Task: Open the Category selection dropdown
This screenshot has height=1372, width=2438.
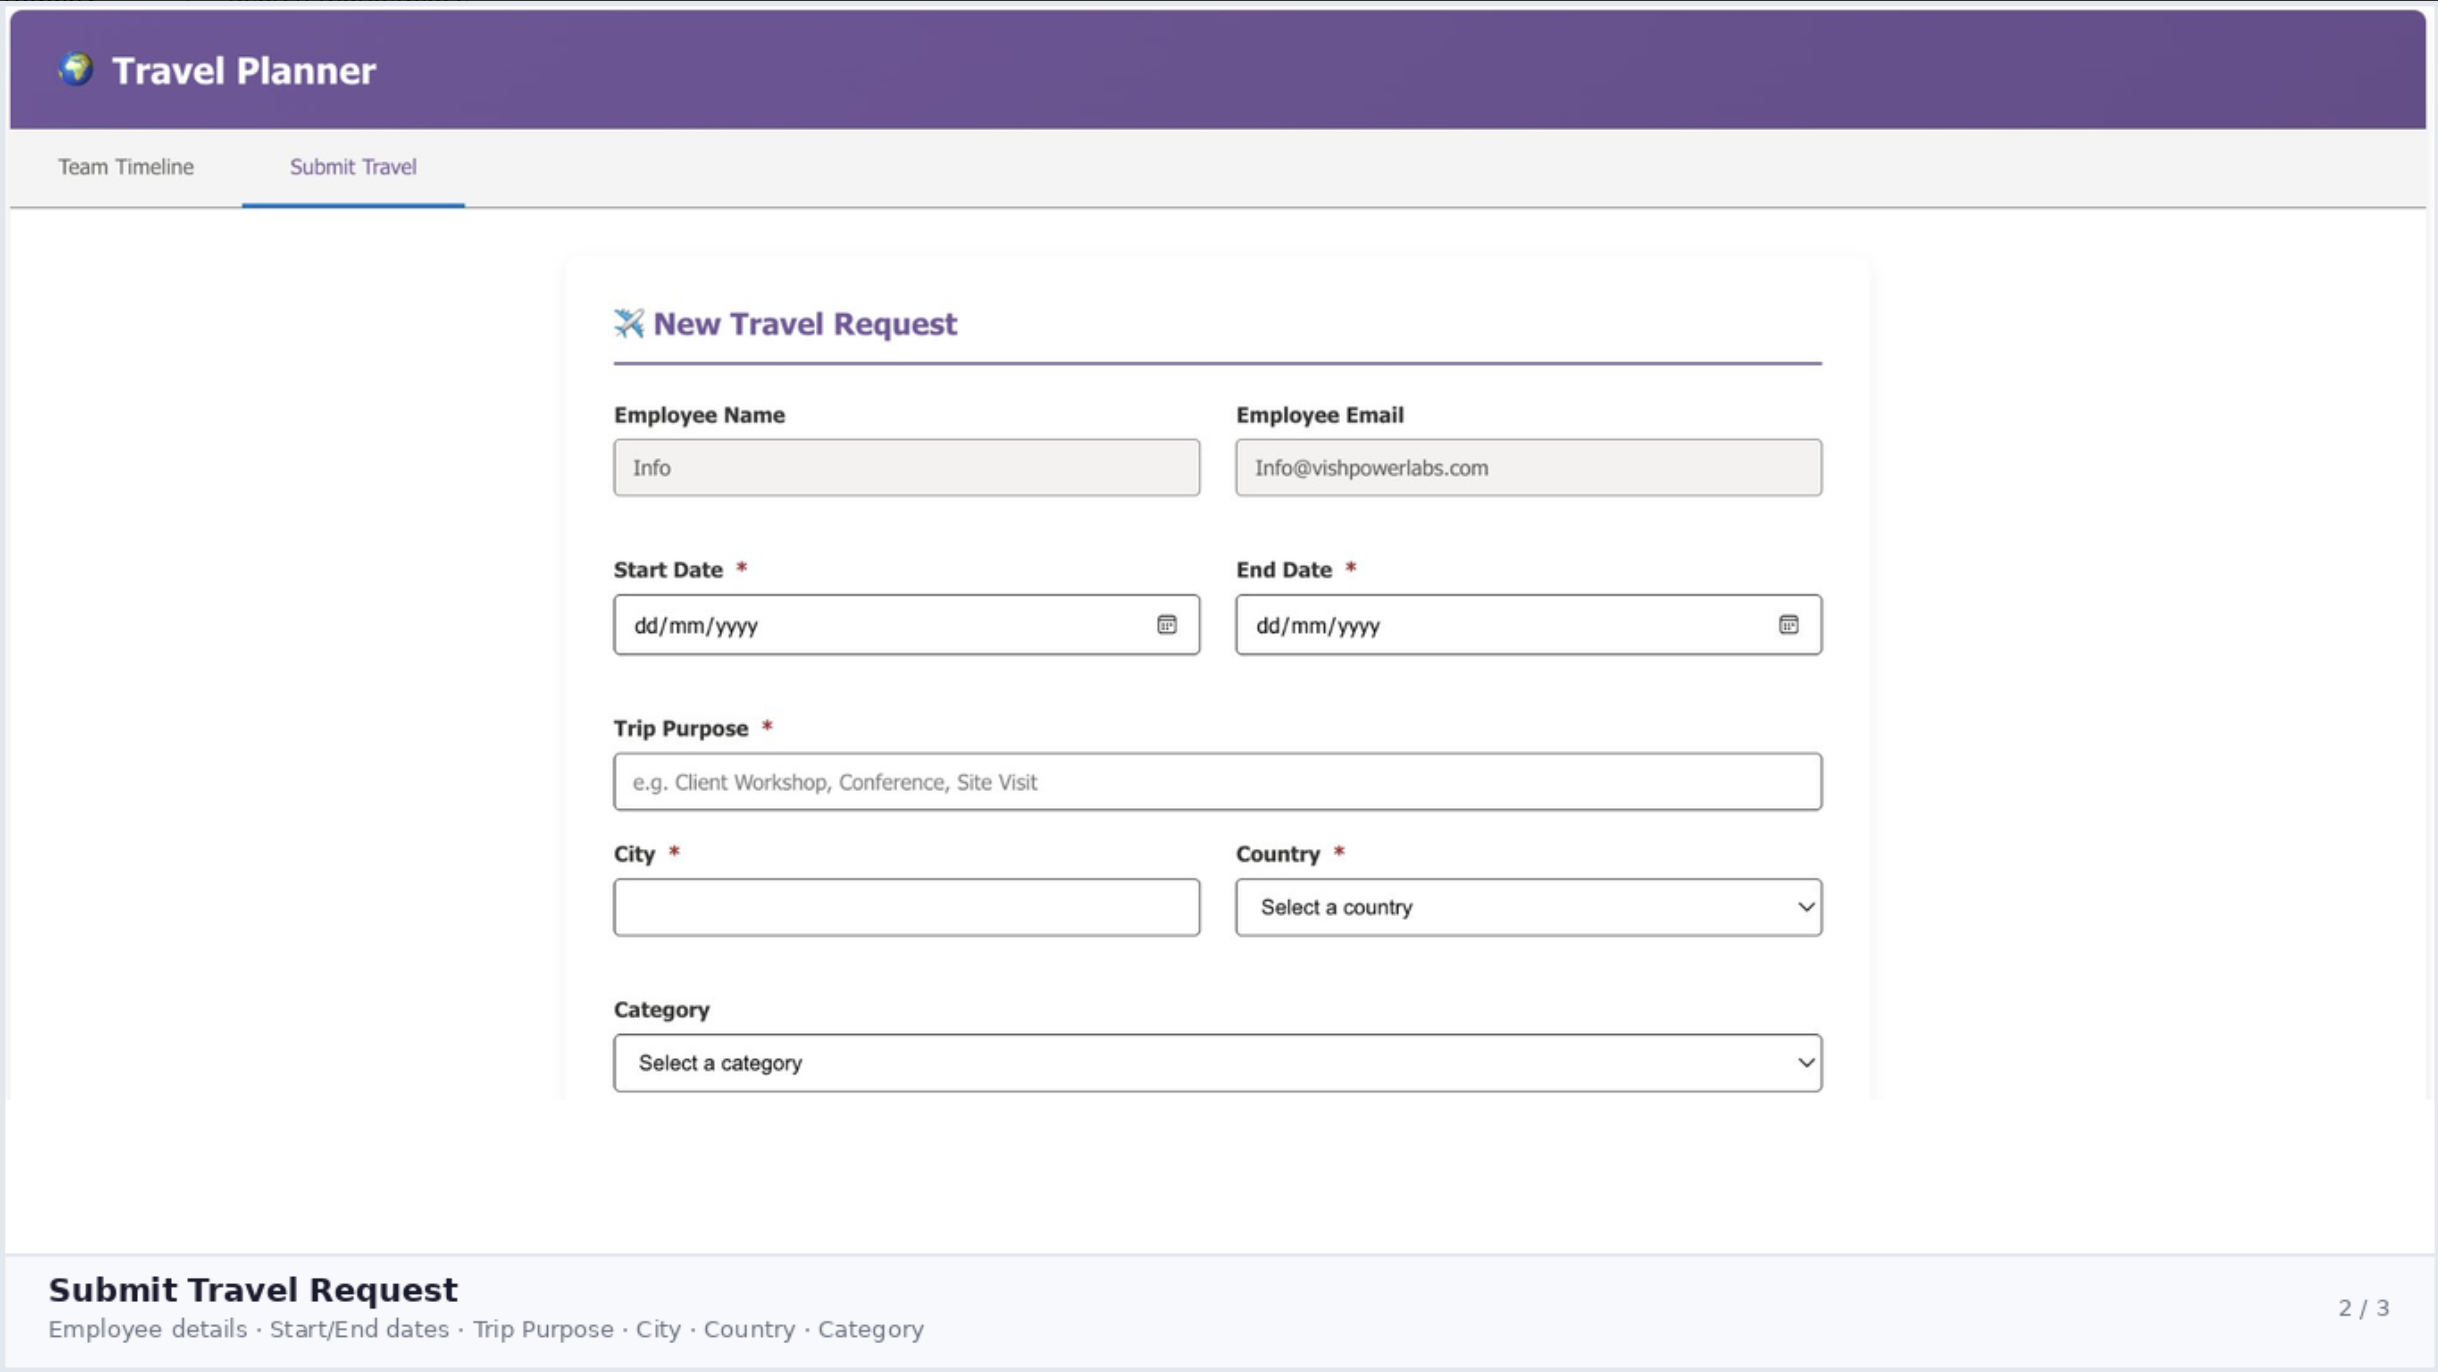Action: (x=1216, y=1062)
